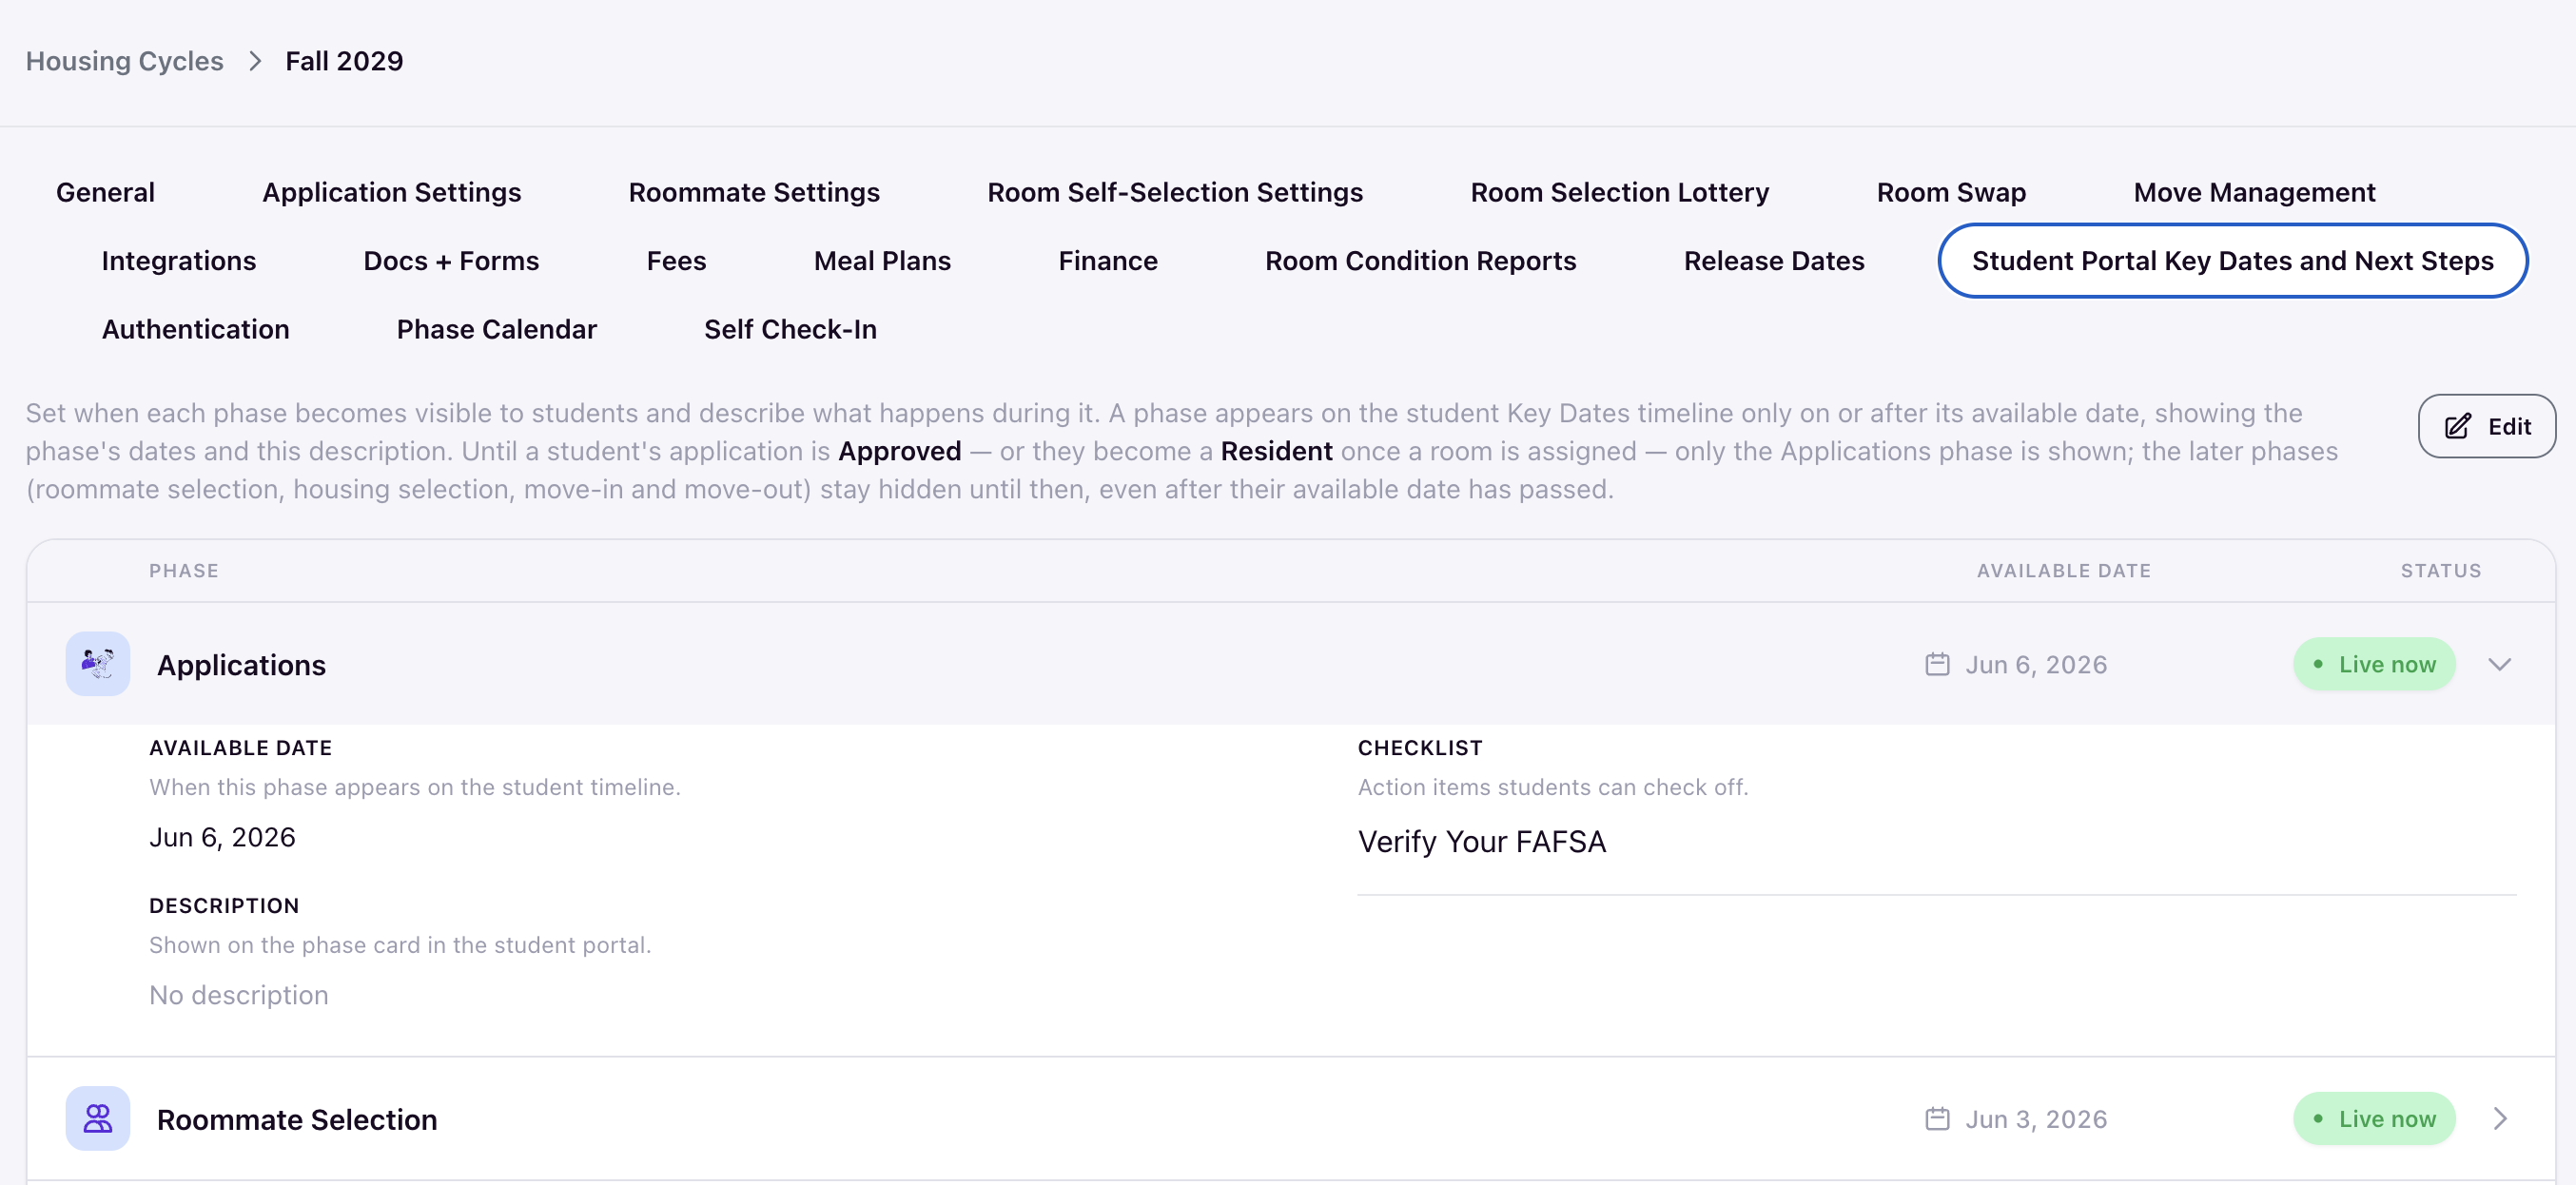Click Live now badge in Roommate Selection row
The height and width of the screenshot is (1185, 2576).
[2374, 1118]
